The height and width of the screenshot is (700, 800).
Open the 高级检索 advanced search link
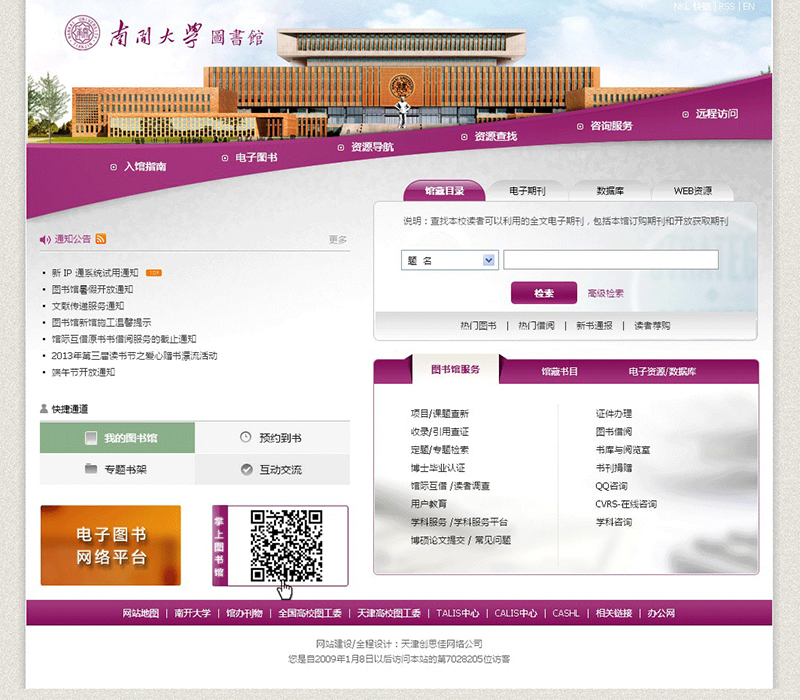(606, 294)
